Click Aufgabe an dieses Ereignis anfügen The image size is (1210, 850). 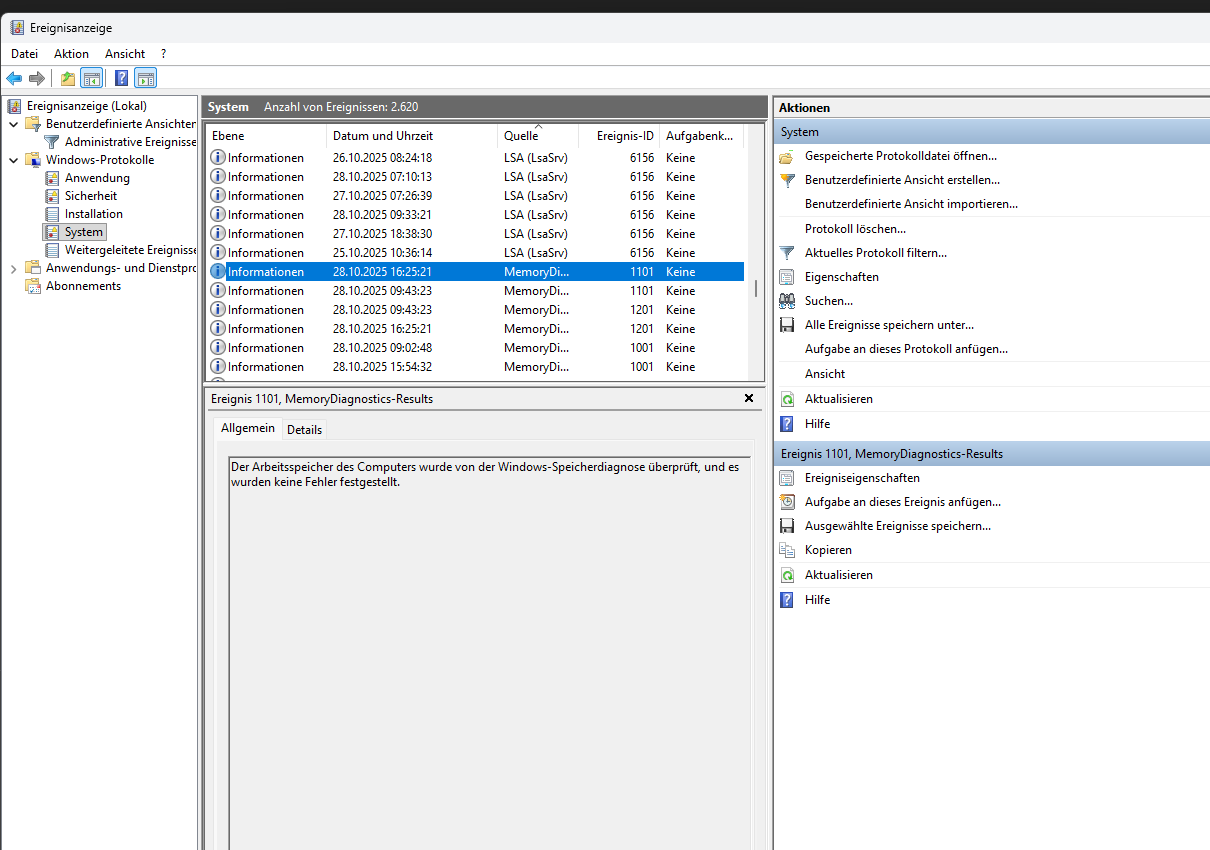coord(903,502)
